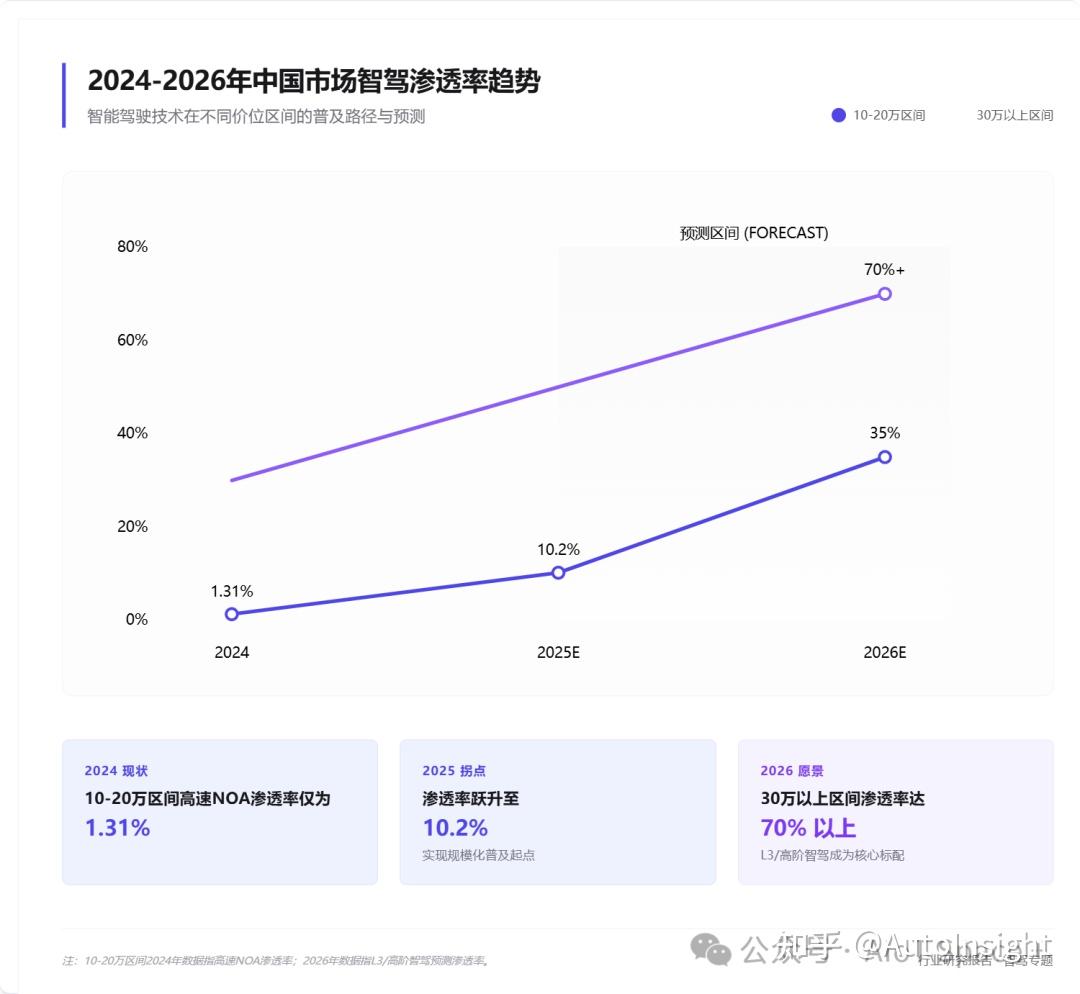The width and height of the screenshot is (1080, 994).
Task: Click the 2024 x-axis label
Action: tap(231, 652)
